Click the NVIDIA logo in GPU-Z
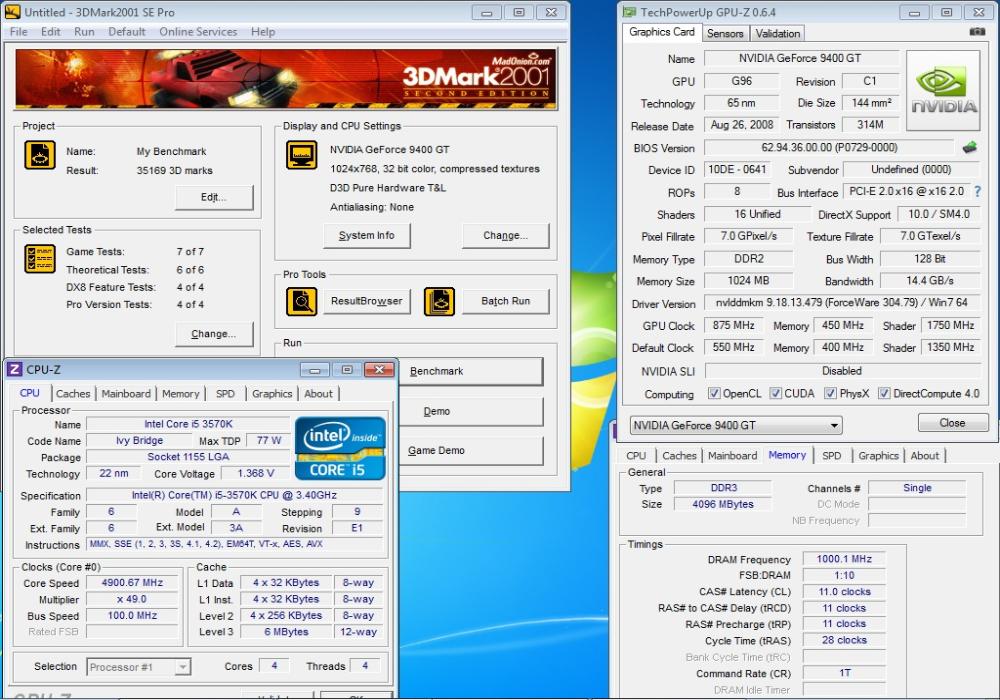Screen dimensions: 1000x700 click(943, 91)
